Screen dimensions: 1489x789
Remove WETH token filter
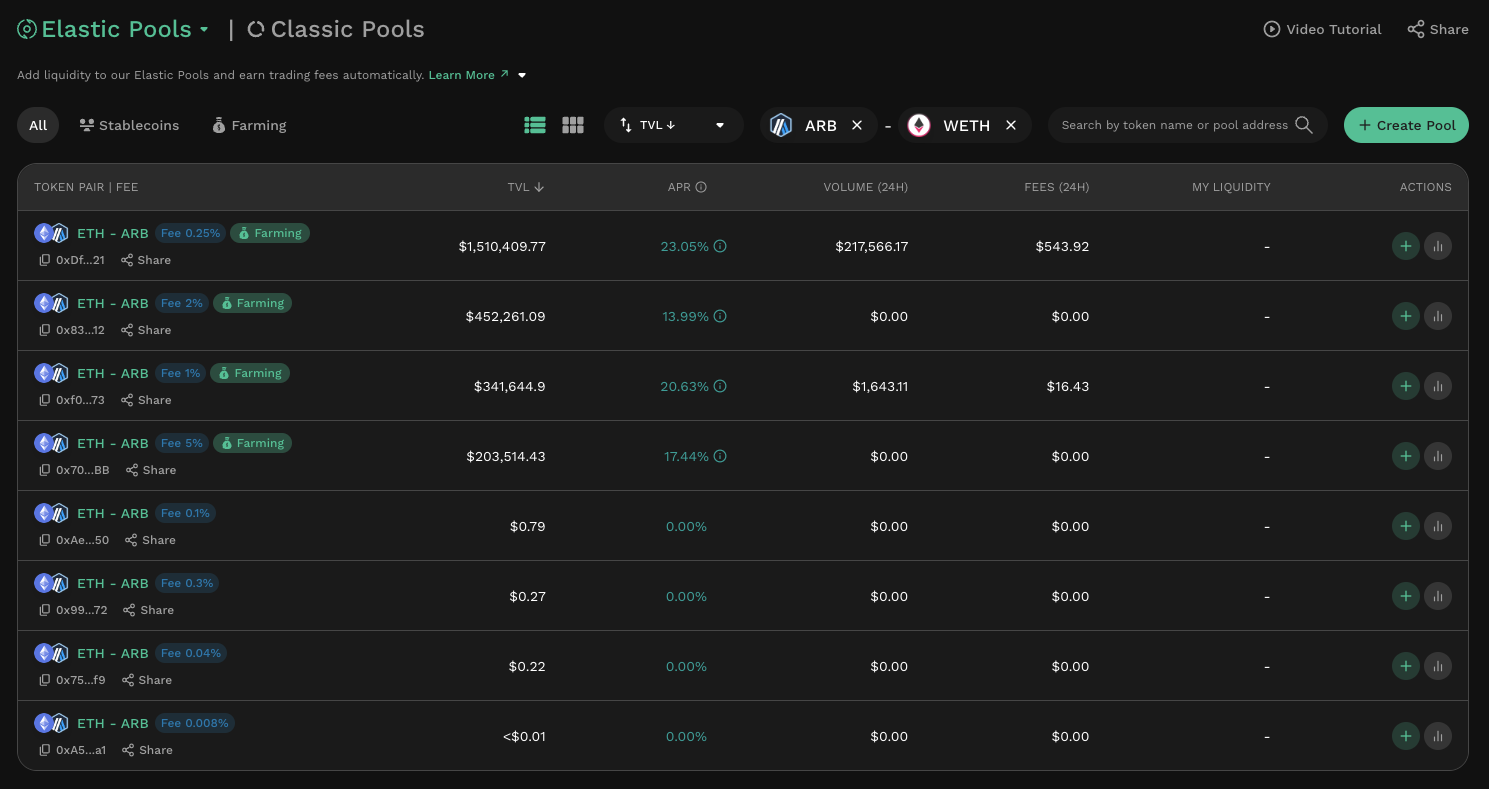point(1011,125)
